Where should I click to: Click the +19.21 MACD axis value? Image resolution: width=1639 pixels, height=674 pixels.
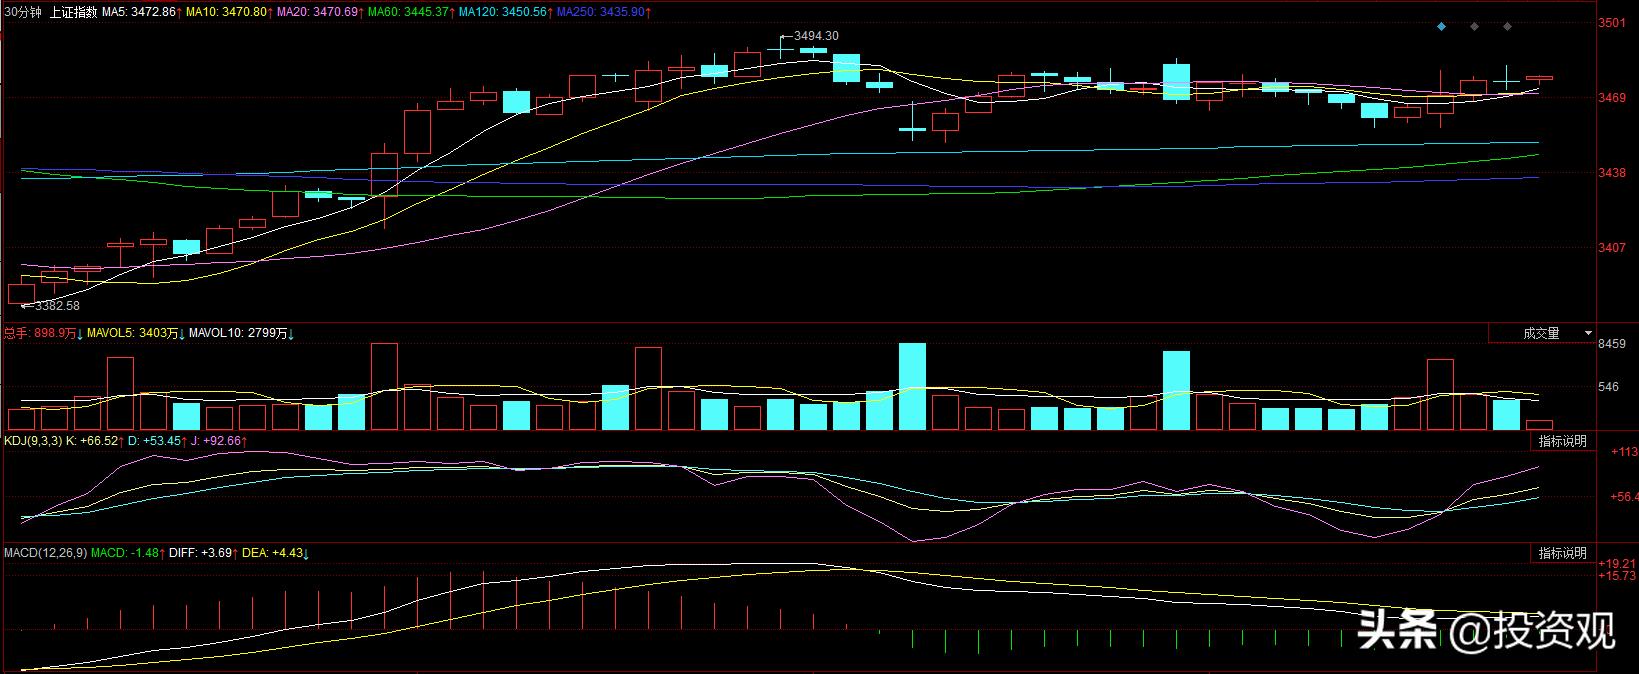click(1619, 564)
